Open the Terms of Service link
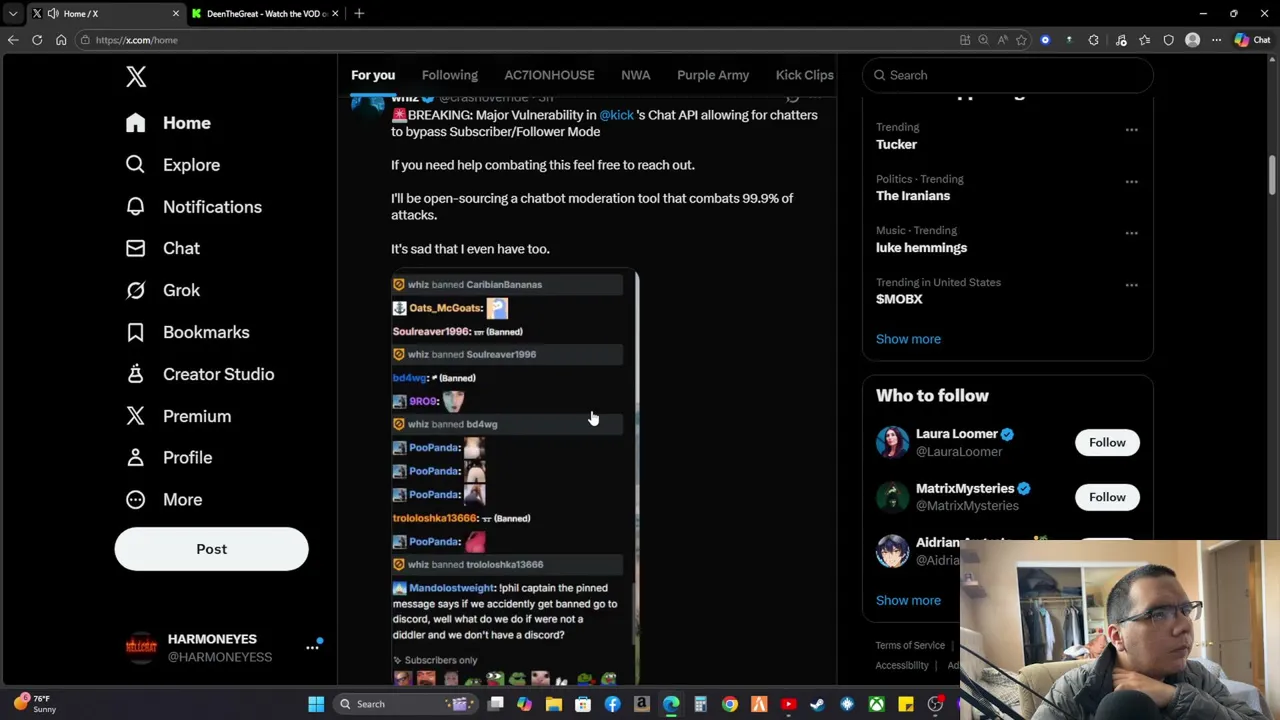Viewport: 1280px width, 720px height. coord(910,645)
